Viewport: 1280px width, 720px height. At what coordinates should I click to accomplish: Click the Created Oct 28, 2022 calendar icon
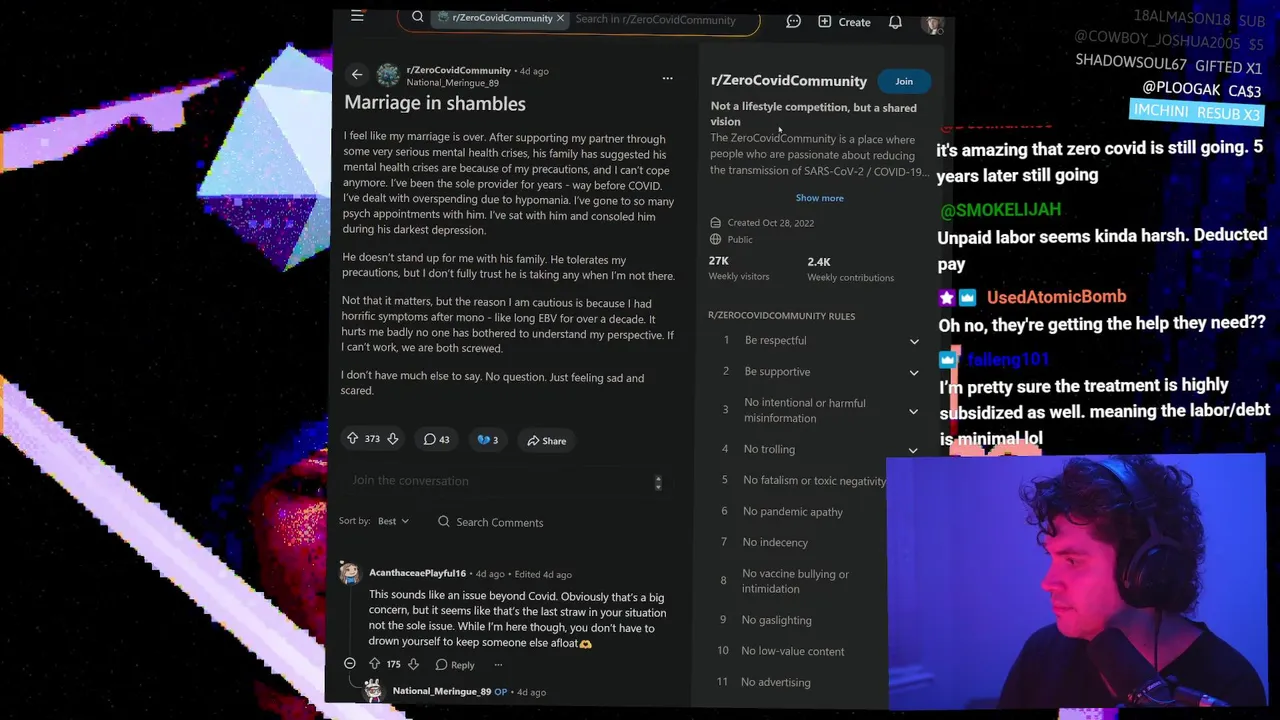click(715, 223)
